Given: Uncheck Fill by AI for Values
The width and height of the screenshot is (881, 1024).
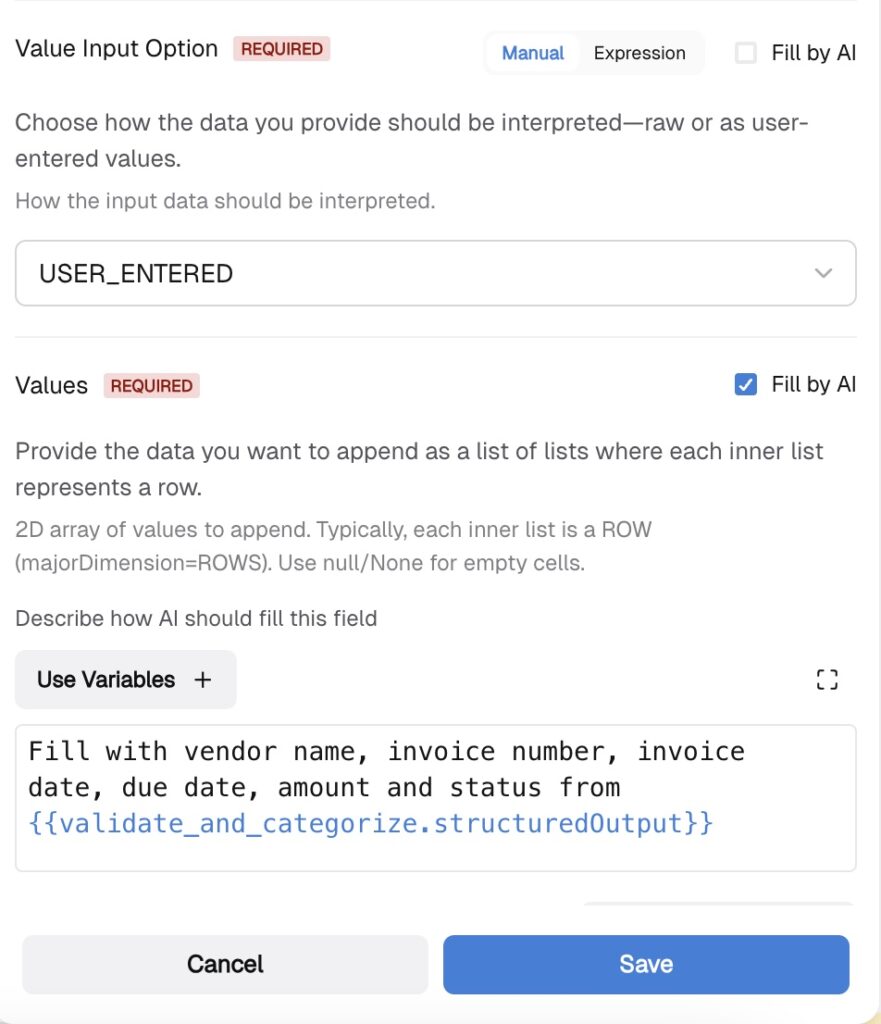Looking at the screenshot, I should [745, 385].
